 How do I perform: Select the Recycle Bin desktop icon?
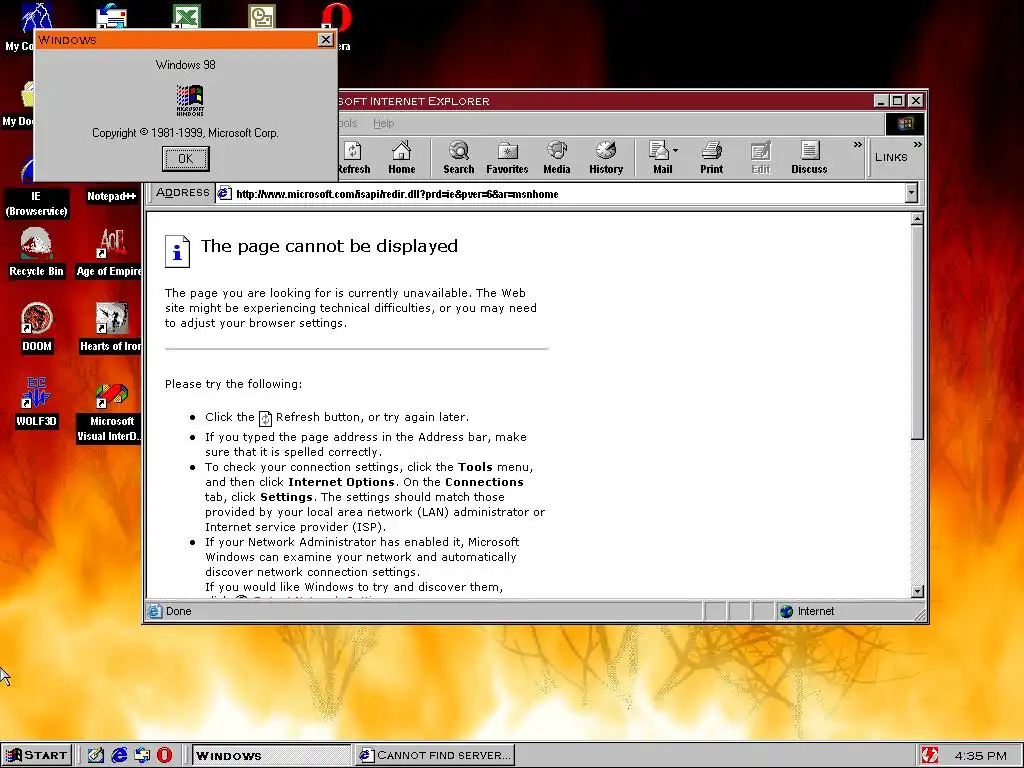[x=36, y=253]
